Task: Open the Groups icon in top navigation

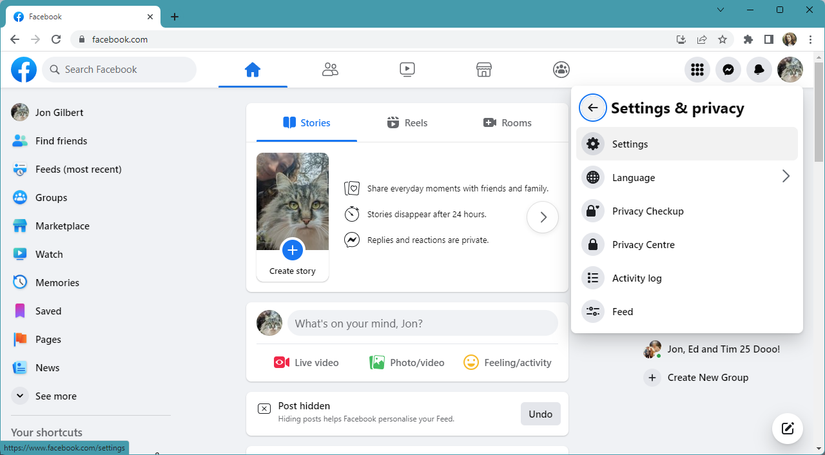Action: [x=561, y=69]
